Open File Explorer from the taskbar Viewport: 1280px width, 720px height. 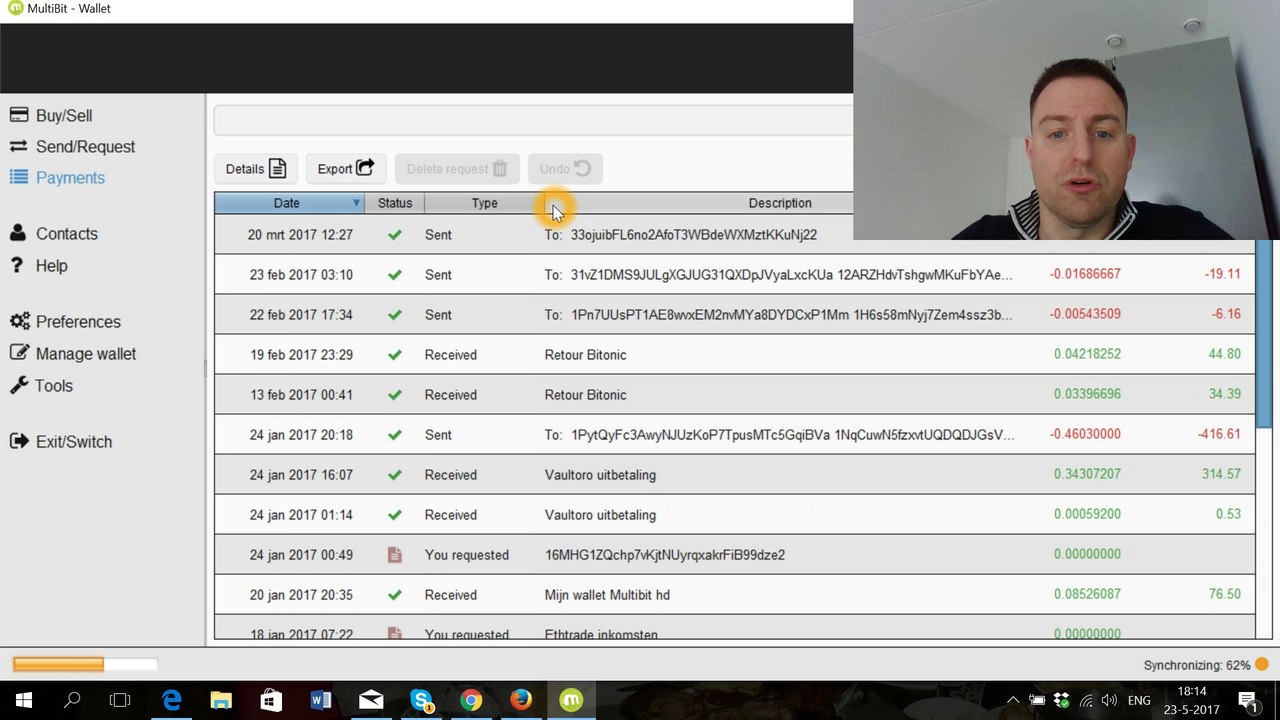221,700
